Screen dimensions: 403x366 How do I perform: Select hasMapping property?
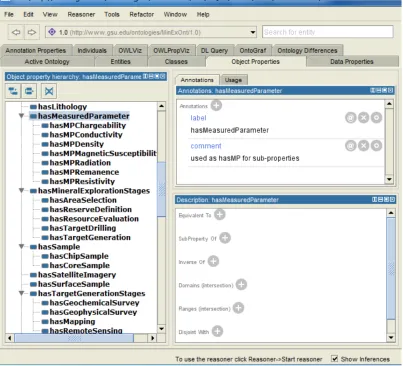72,321
